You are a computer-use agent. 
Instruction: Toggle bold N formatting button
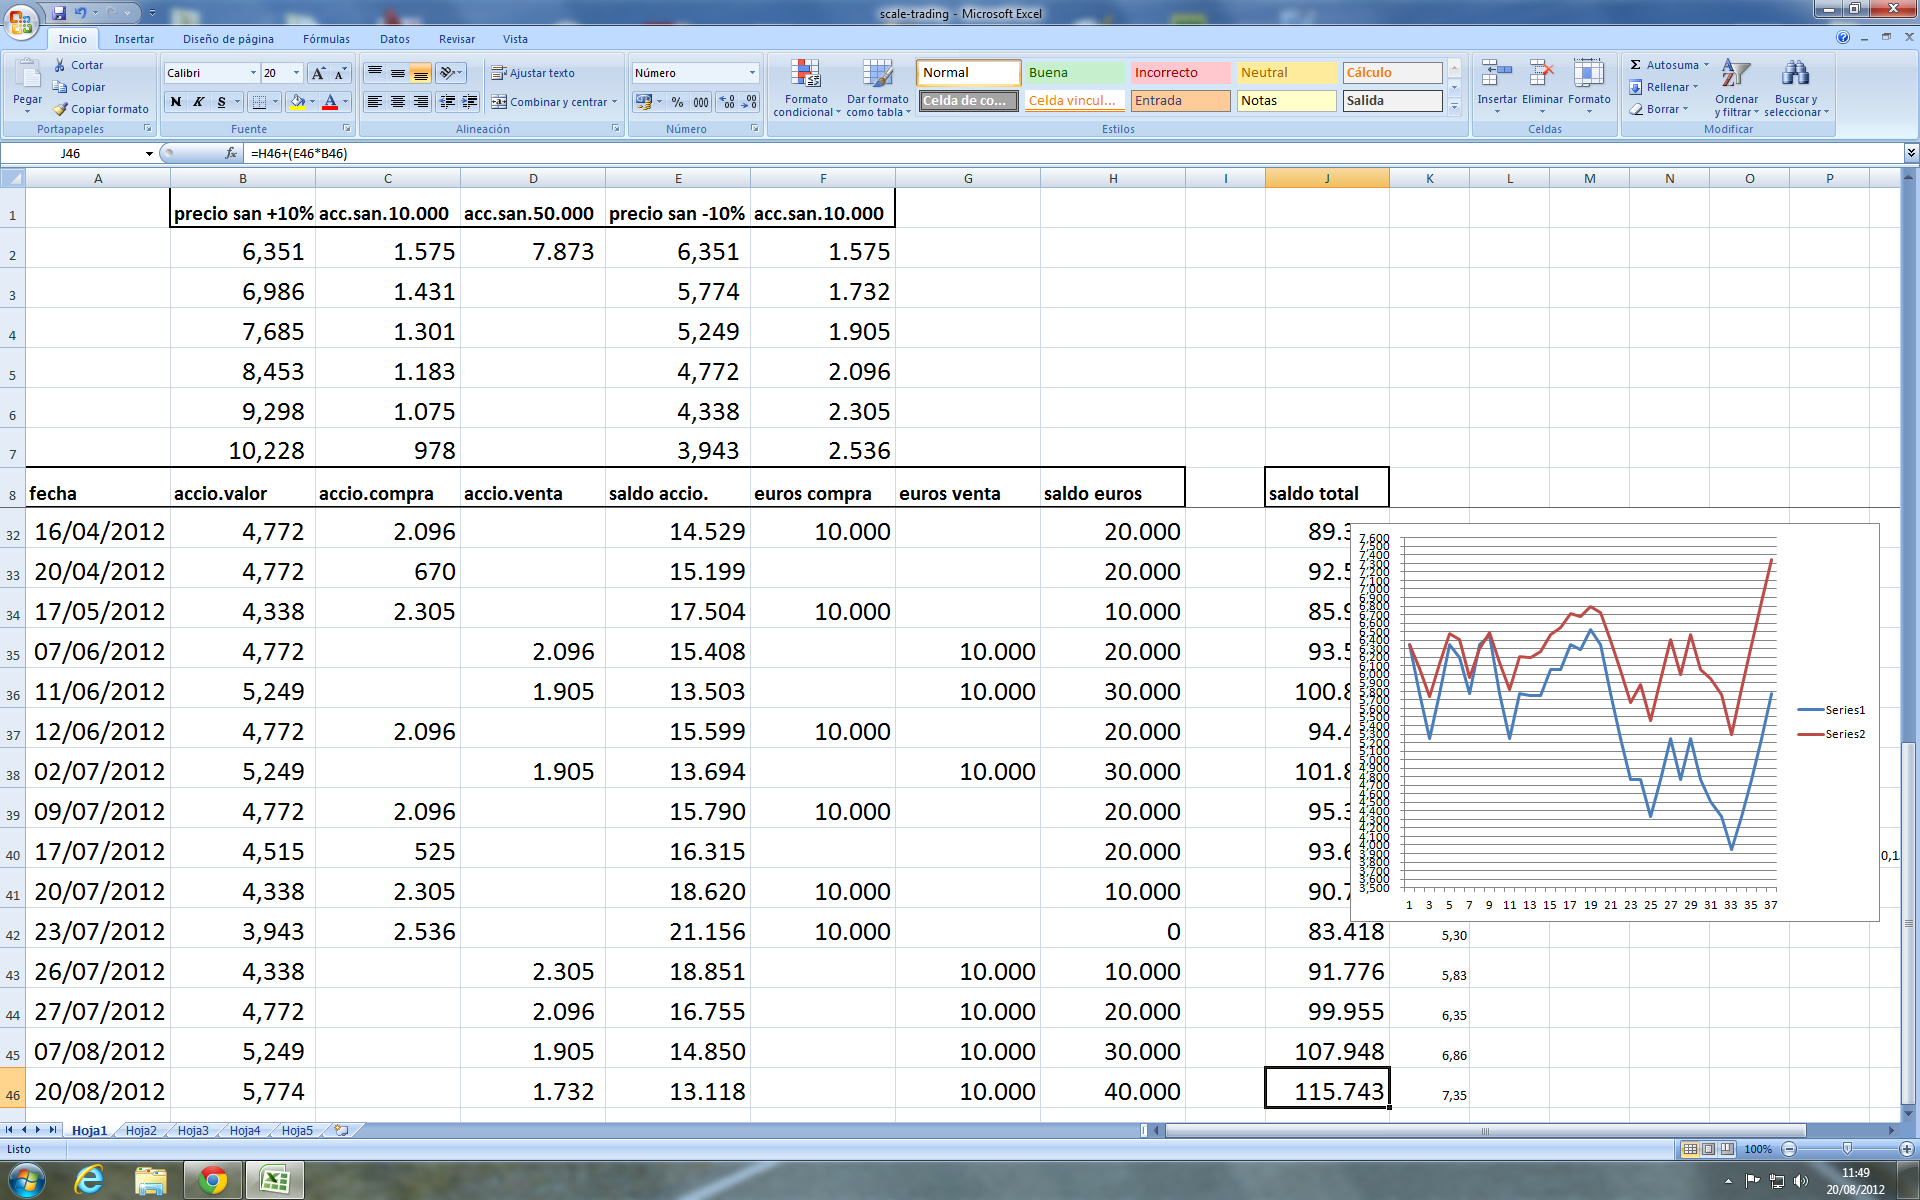[x=176, y=102]
